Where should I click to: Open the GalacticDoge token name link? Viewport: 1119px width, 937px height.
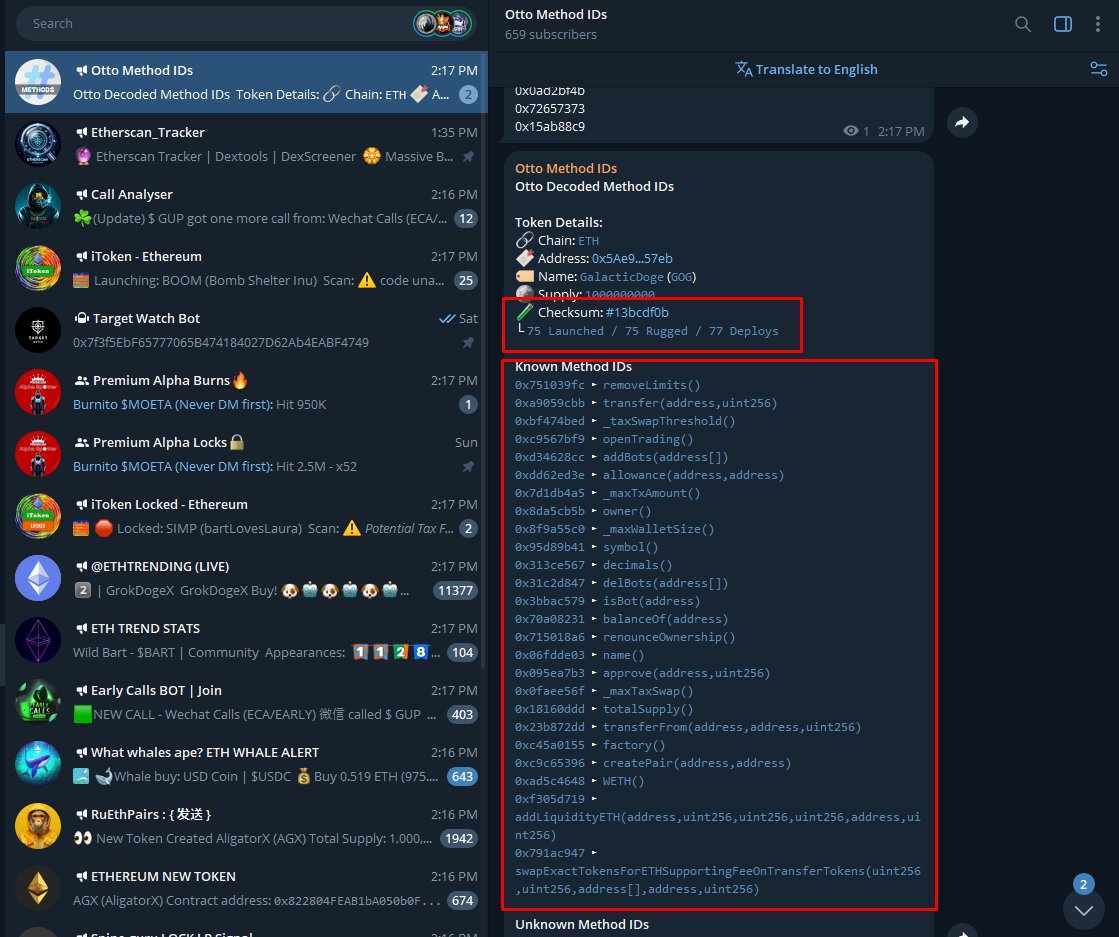[x=622, y=277]
